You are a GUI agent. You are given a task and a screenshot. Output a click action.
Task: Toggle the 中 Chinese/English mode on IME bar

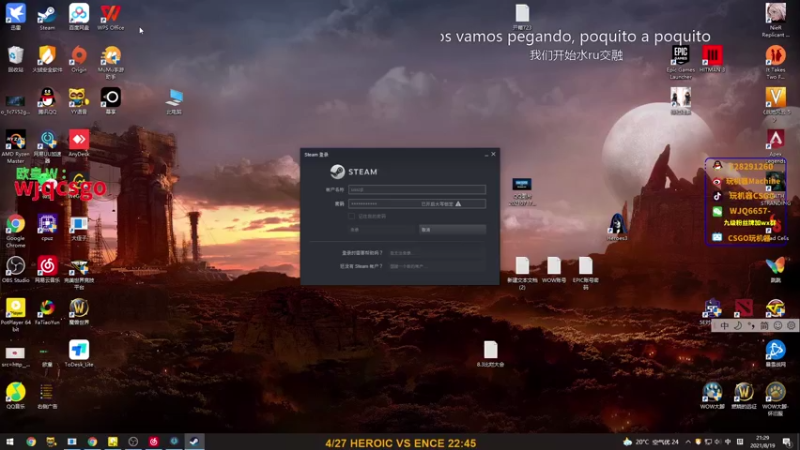(724, 326)
